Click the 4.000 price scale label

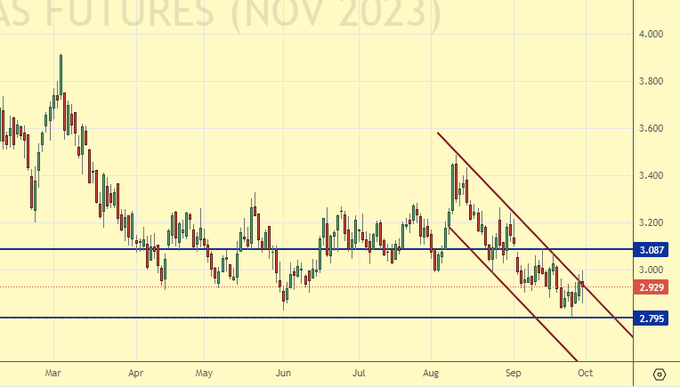(651, 34)
